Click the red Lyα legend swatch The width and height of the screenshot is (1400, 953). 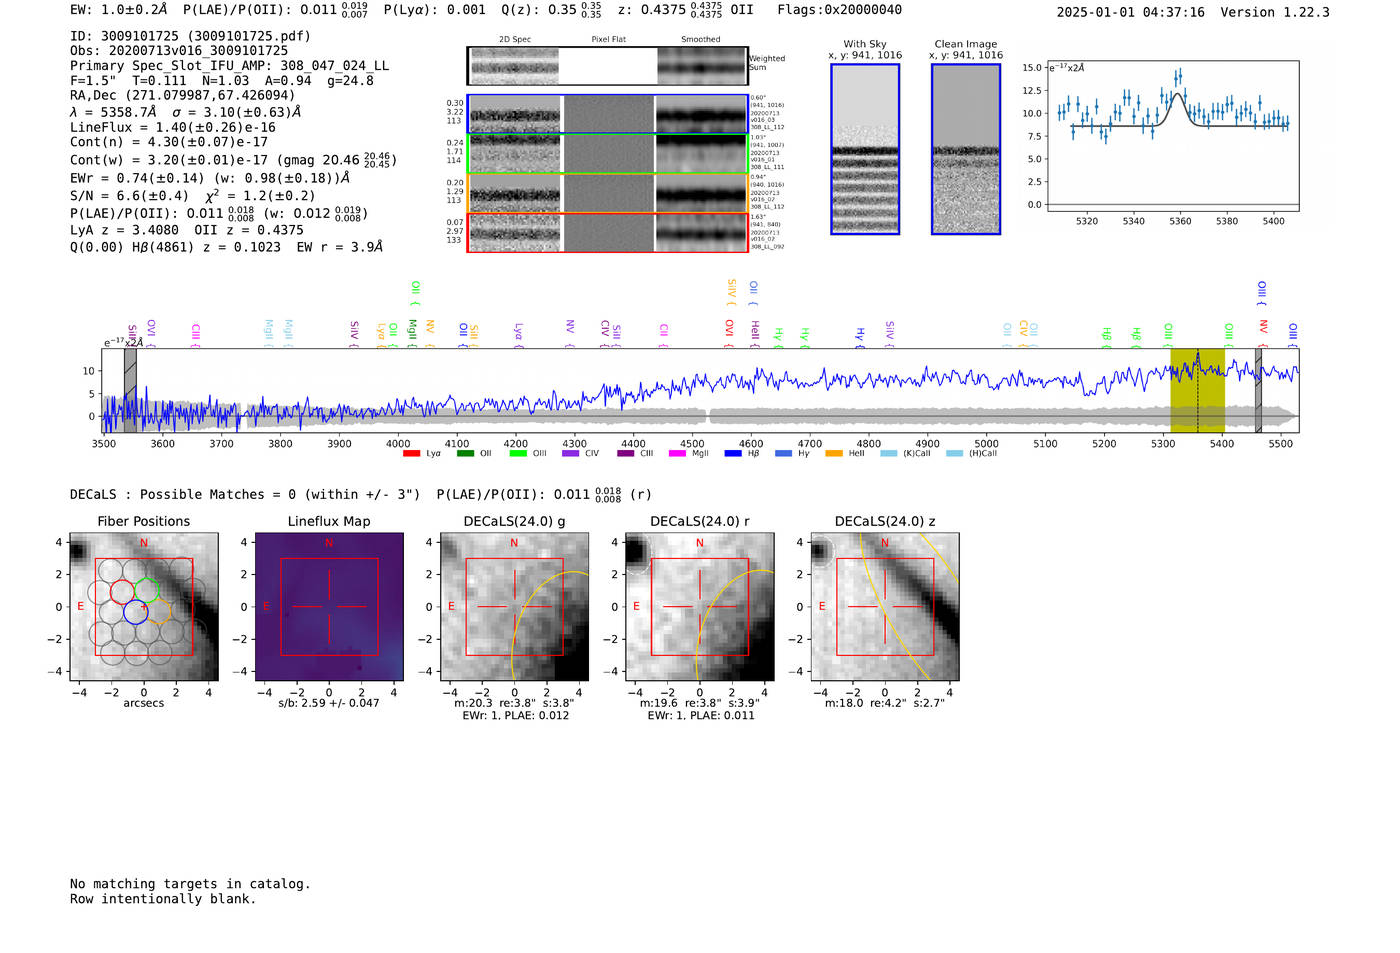(x=411, y=454)
